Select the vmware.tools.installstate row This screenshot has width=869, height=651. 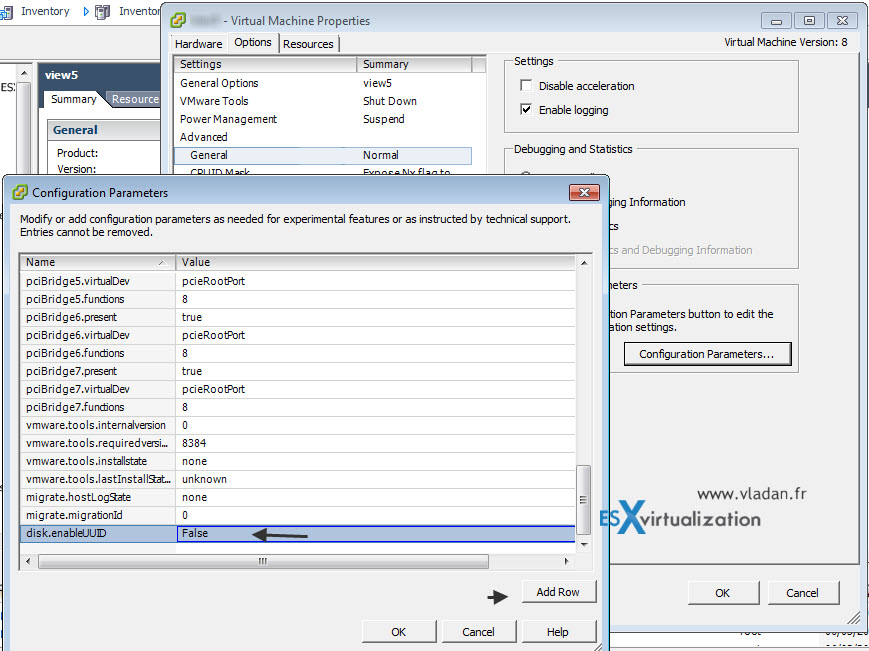(298, 461)
